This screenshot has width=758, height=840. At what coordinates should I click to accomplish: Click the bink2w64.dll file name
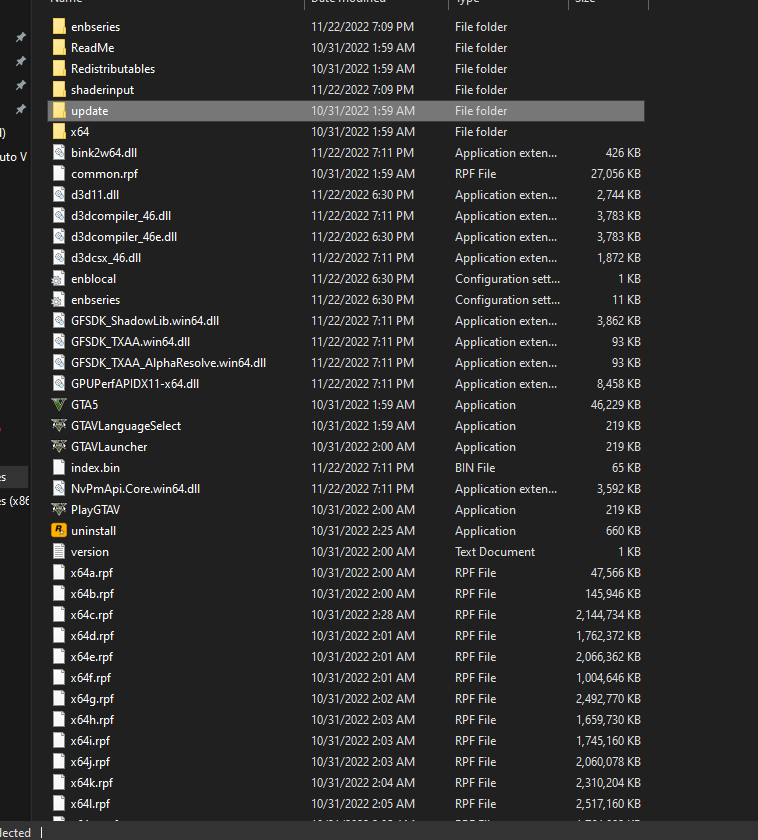(x=104, y=153)
